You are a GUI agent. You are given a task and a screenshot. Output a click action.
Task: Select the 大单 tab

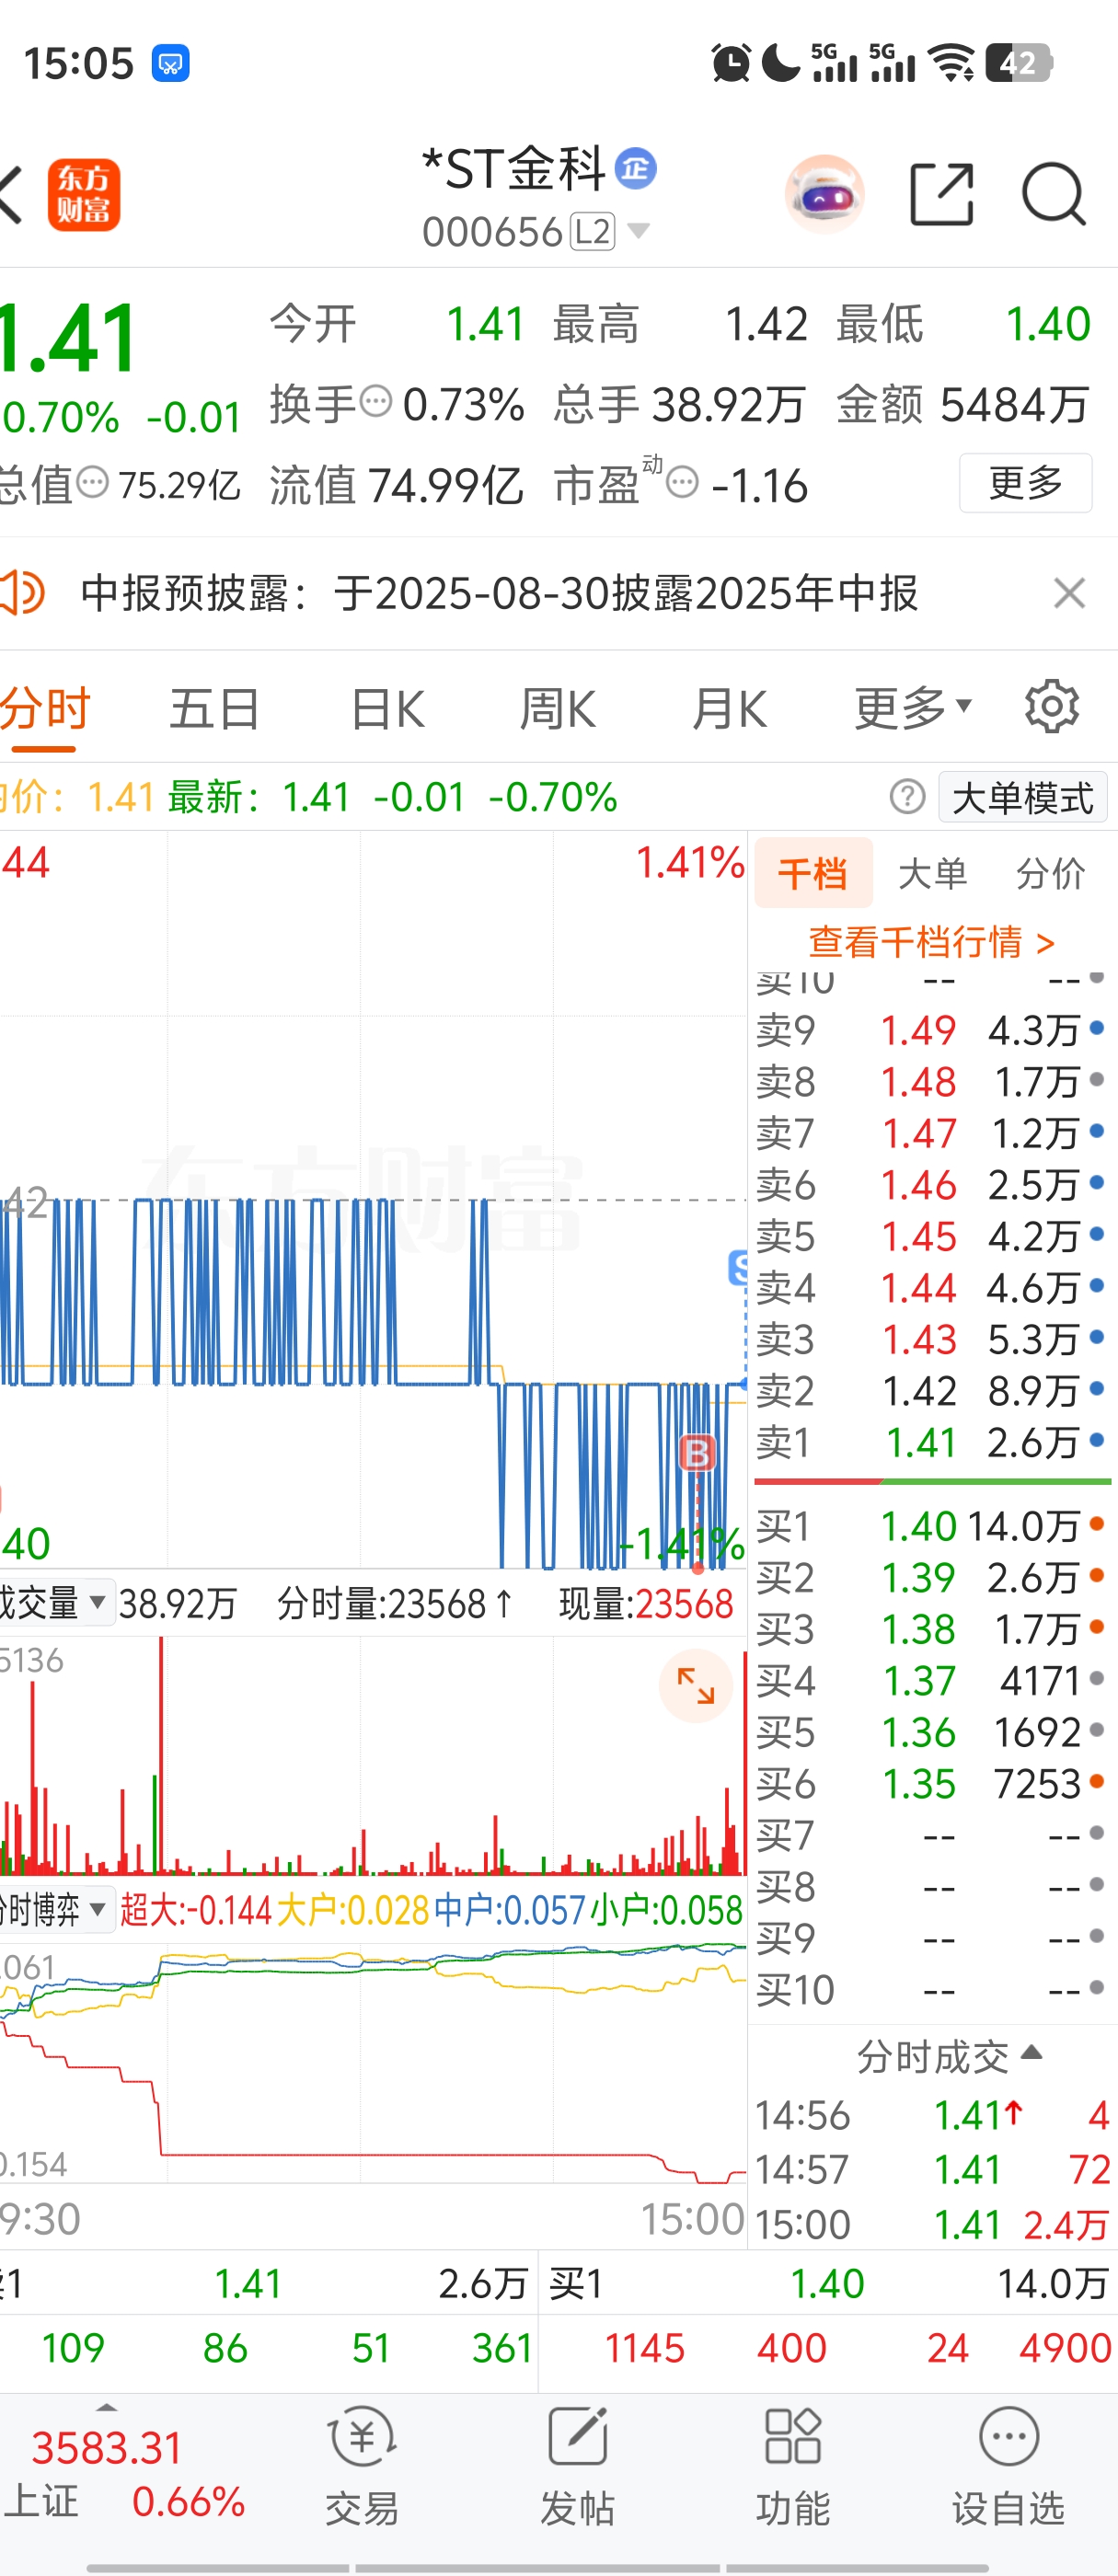coord(932,873)
